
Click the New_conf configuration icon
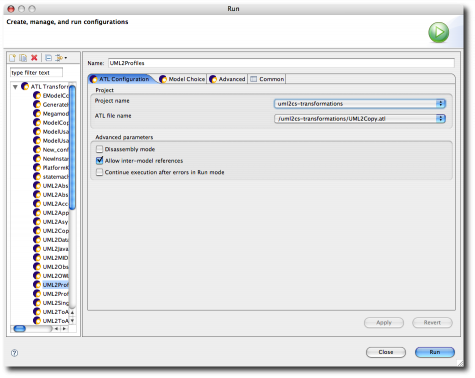coord(37,150)
